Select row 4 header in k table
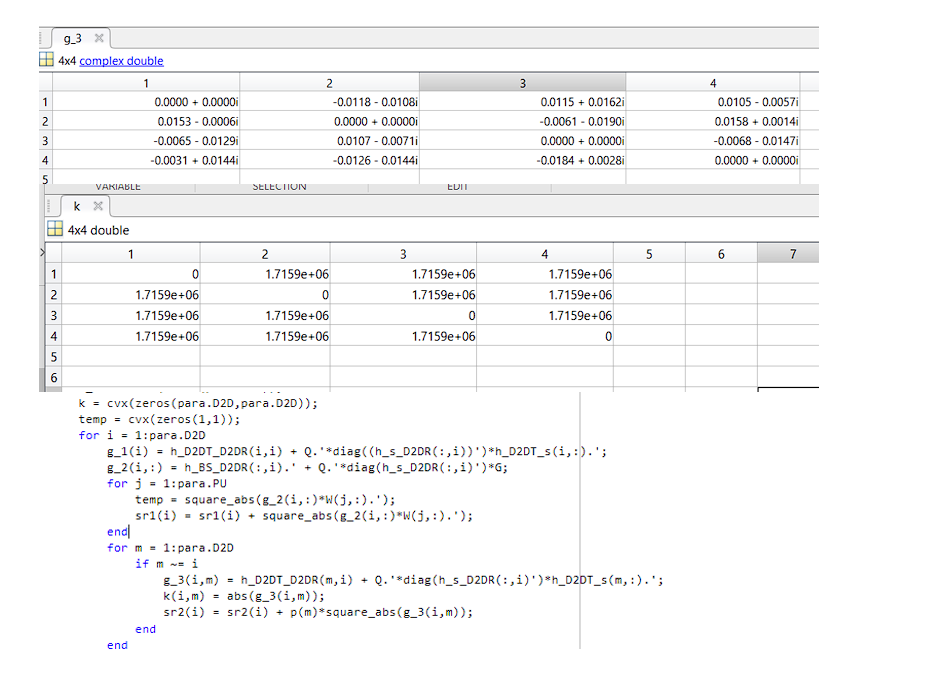 click(53, 336)
